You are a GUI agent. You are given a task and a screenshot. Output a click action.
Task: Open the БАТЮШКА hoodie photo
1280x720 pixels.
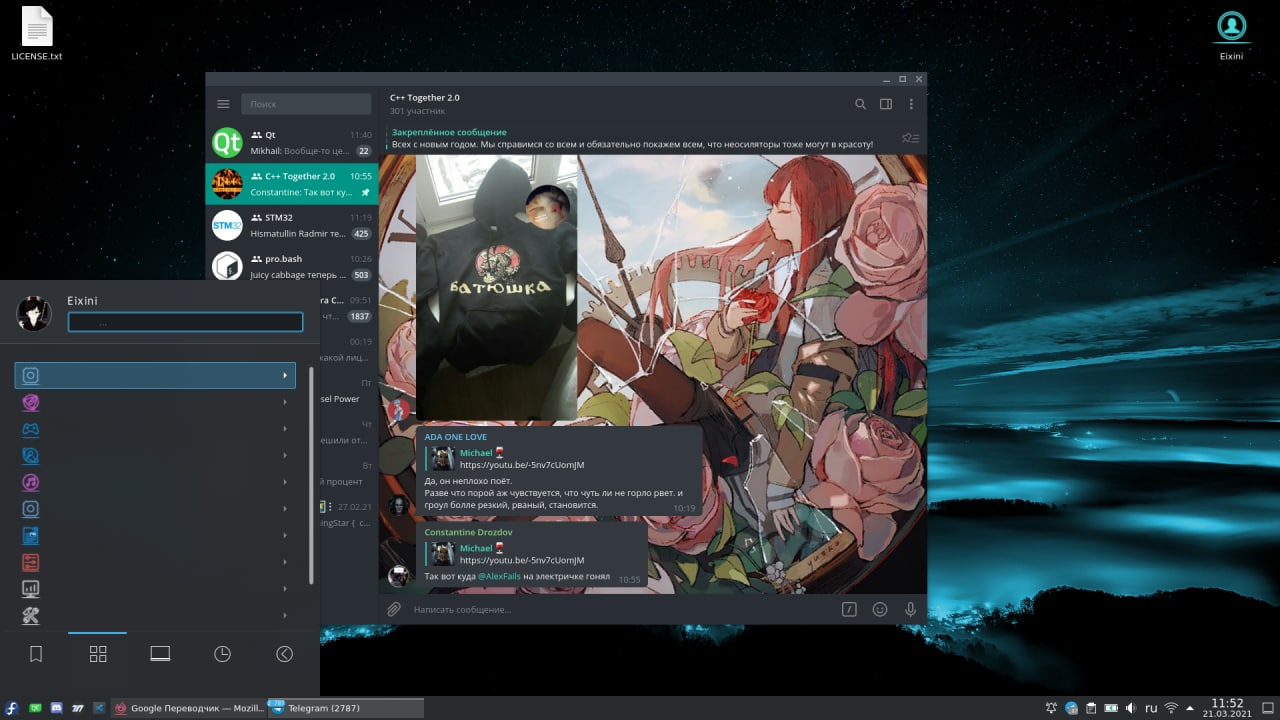coord(496,287)
